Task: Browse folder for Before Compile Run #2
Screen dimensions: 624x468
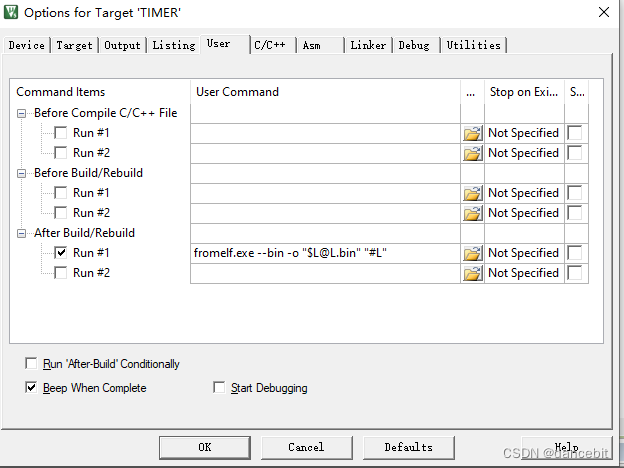Action: tap(472, 153)
